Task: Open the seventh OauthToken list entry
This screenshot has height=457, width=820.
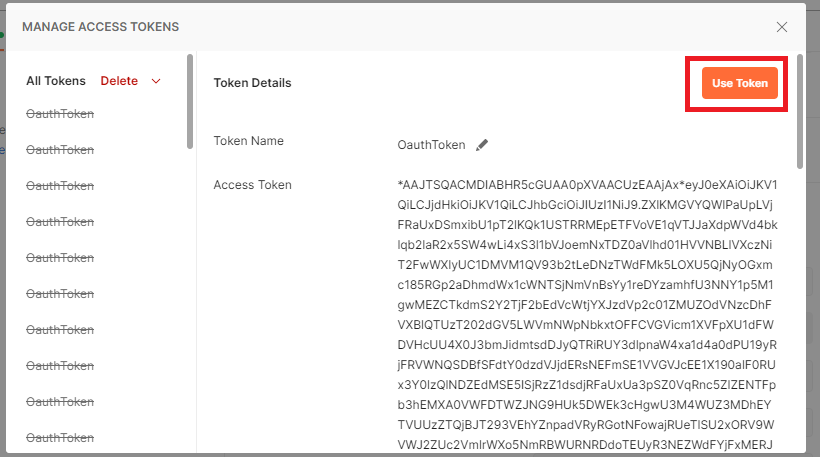Action: pyautogui.click(x=60, y=330)
